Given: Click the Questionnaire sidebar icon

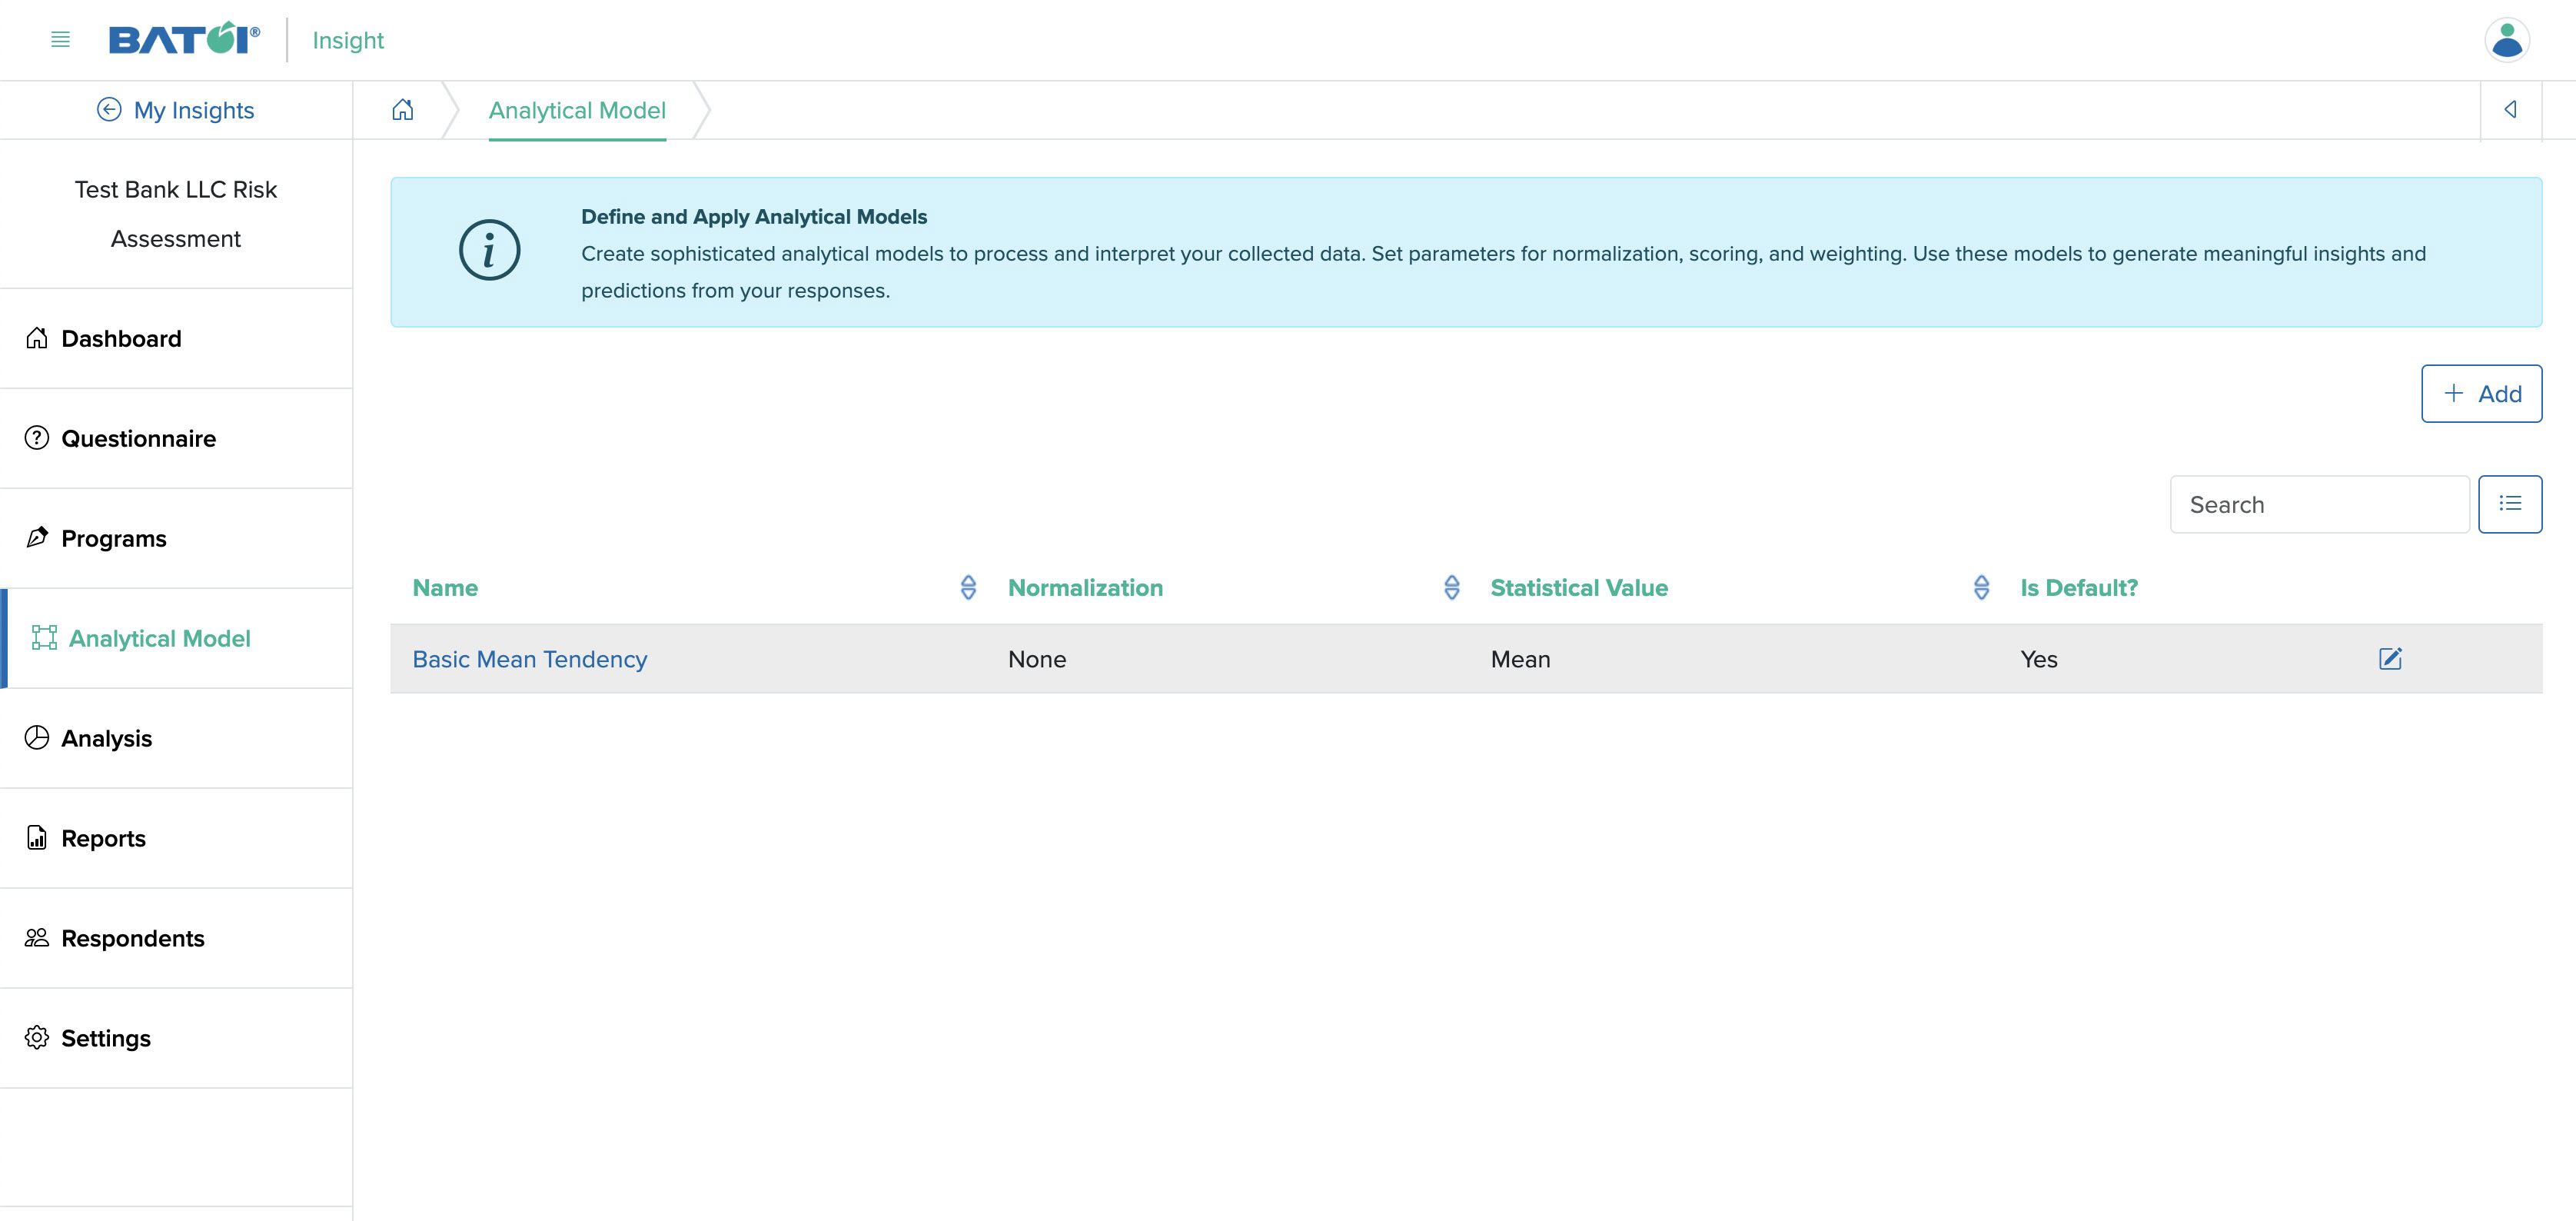Looking at the screenshot, I should tap(36, 437).
